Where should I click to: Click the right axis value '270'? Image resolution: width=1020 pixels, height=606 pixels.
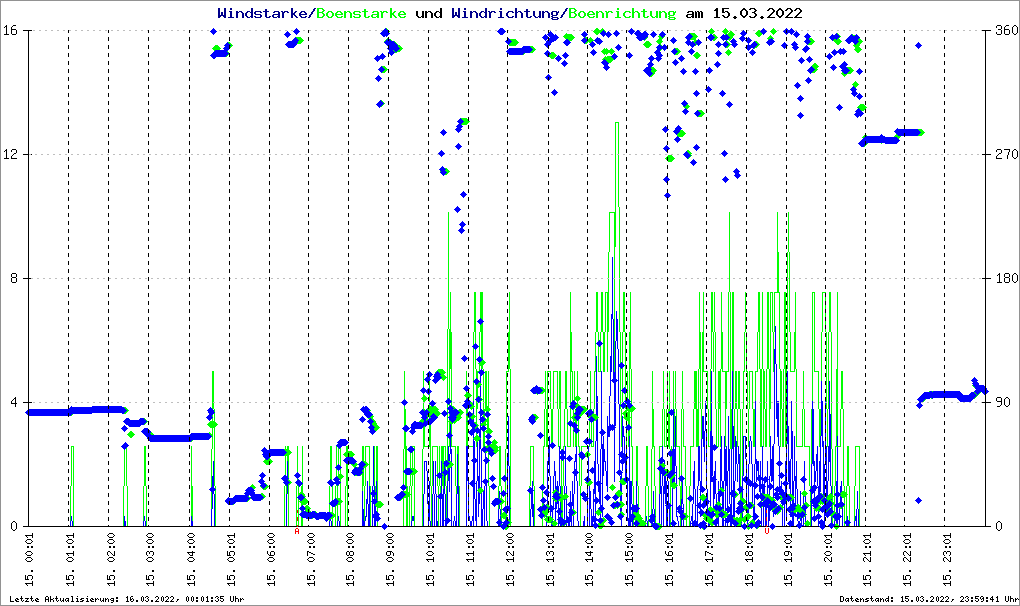[1005, 154]
